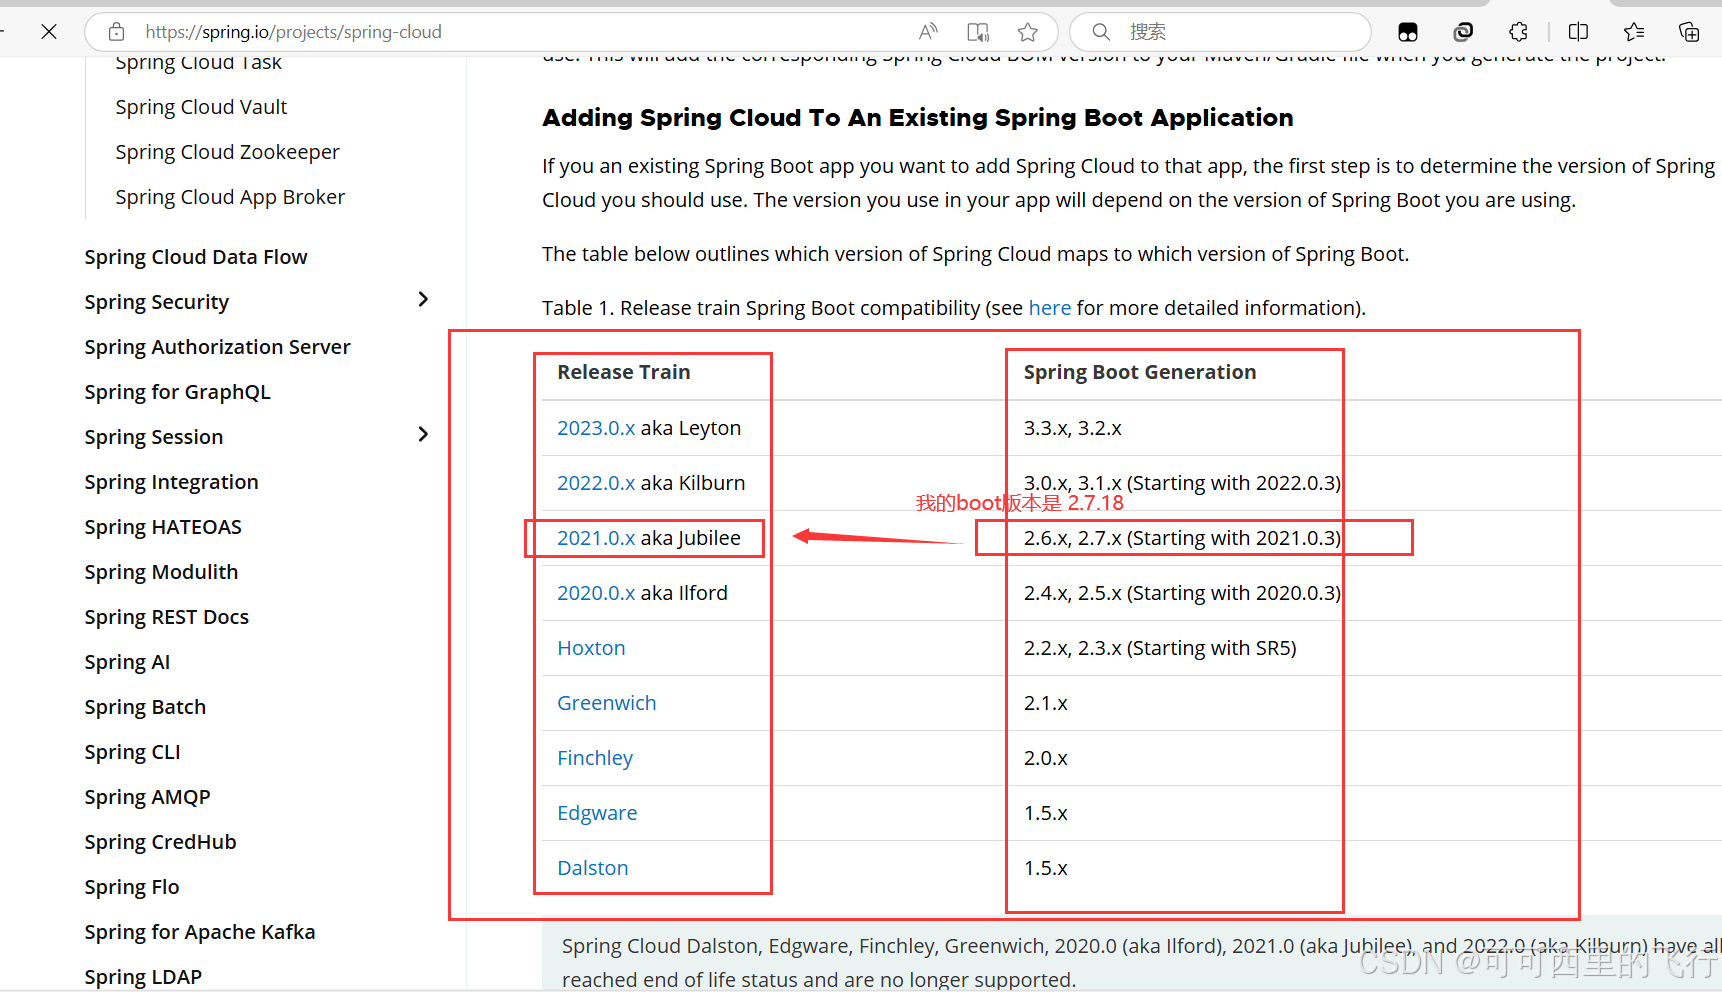1722x992 pixels.
Task: Select the '2.1.x' table cell
Action: (1045, 703)
